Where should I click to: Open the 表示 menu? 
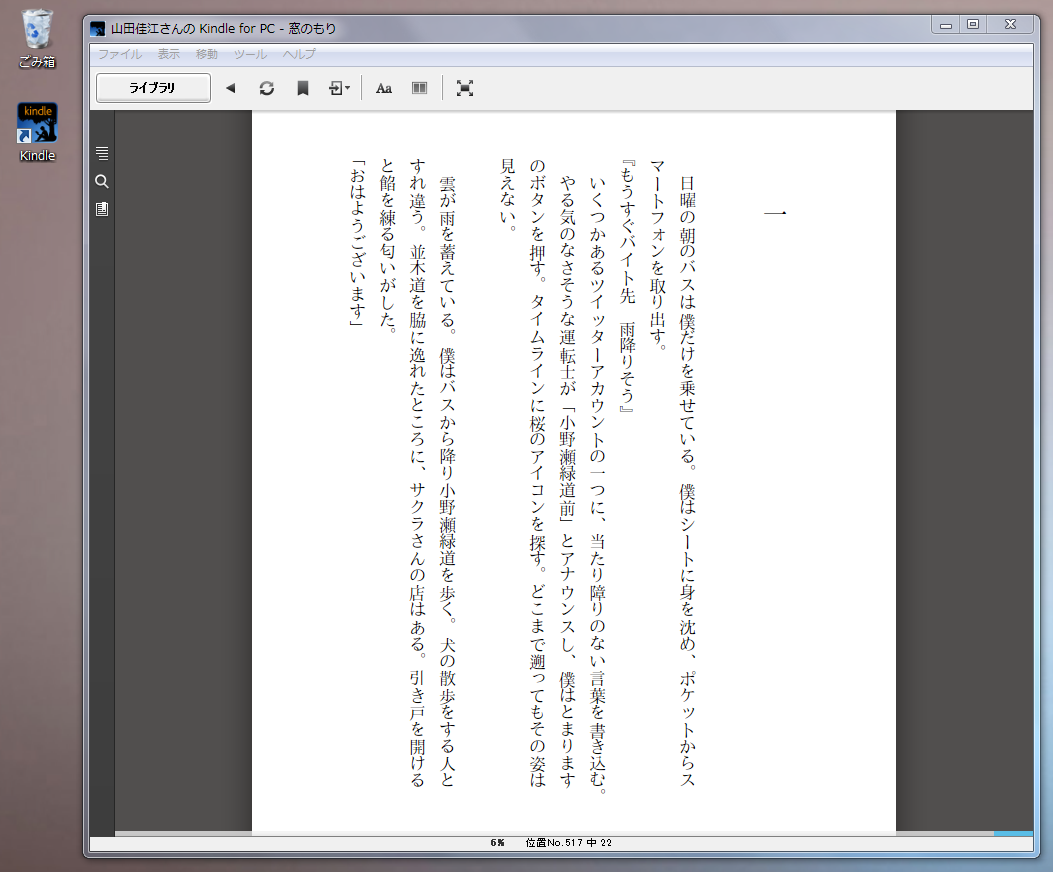coord(169,54)
